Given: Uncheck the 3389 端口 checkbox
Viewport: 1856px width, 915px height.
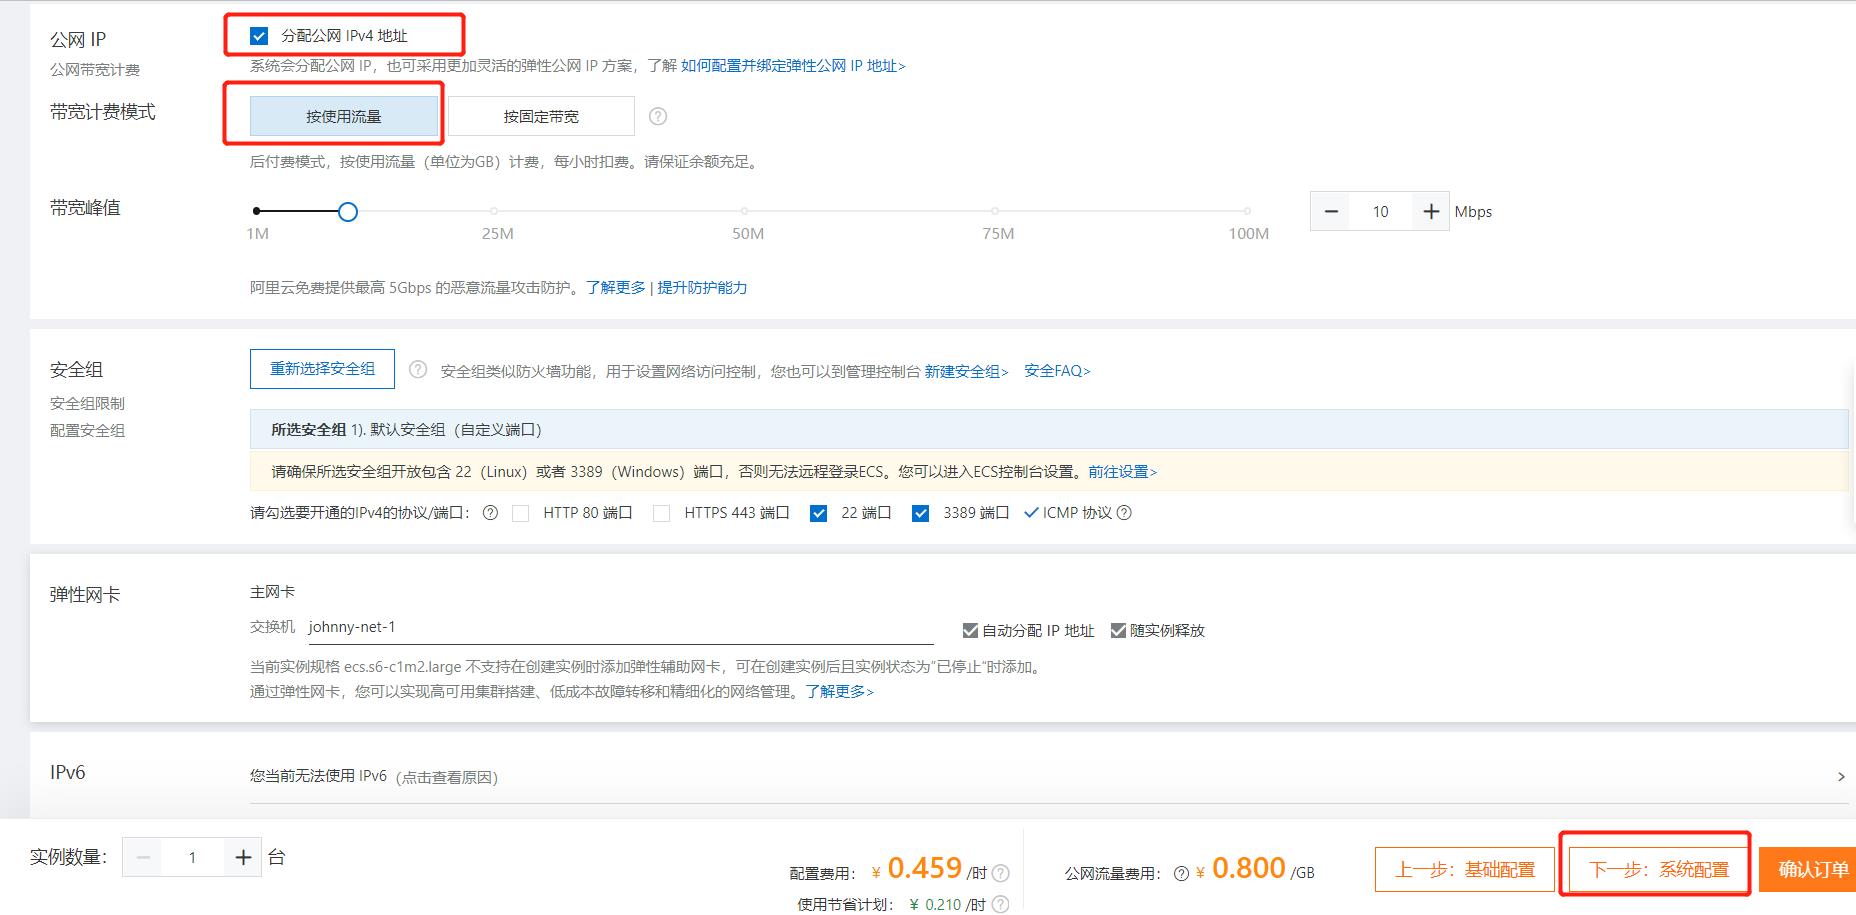Looking at the screenshot, I should pos(920,514).
